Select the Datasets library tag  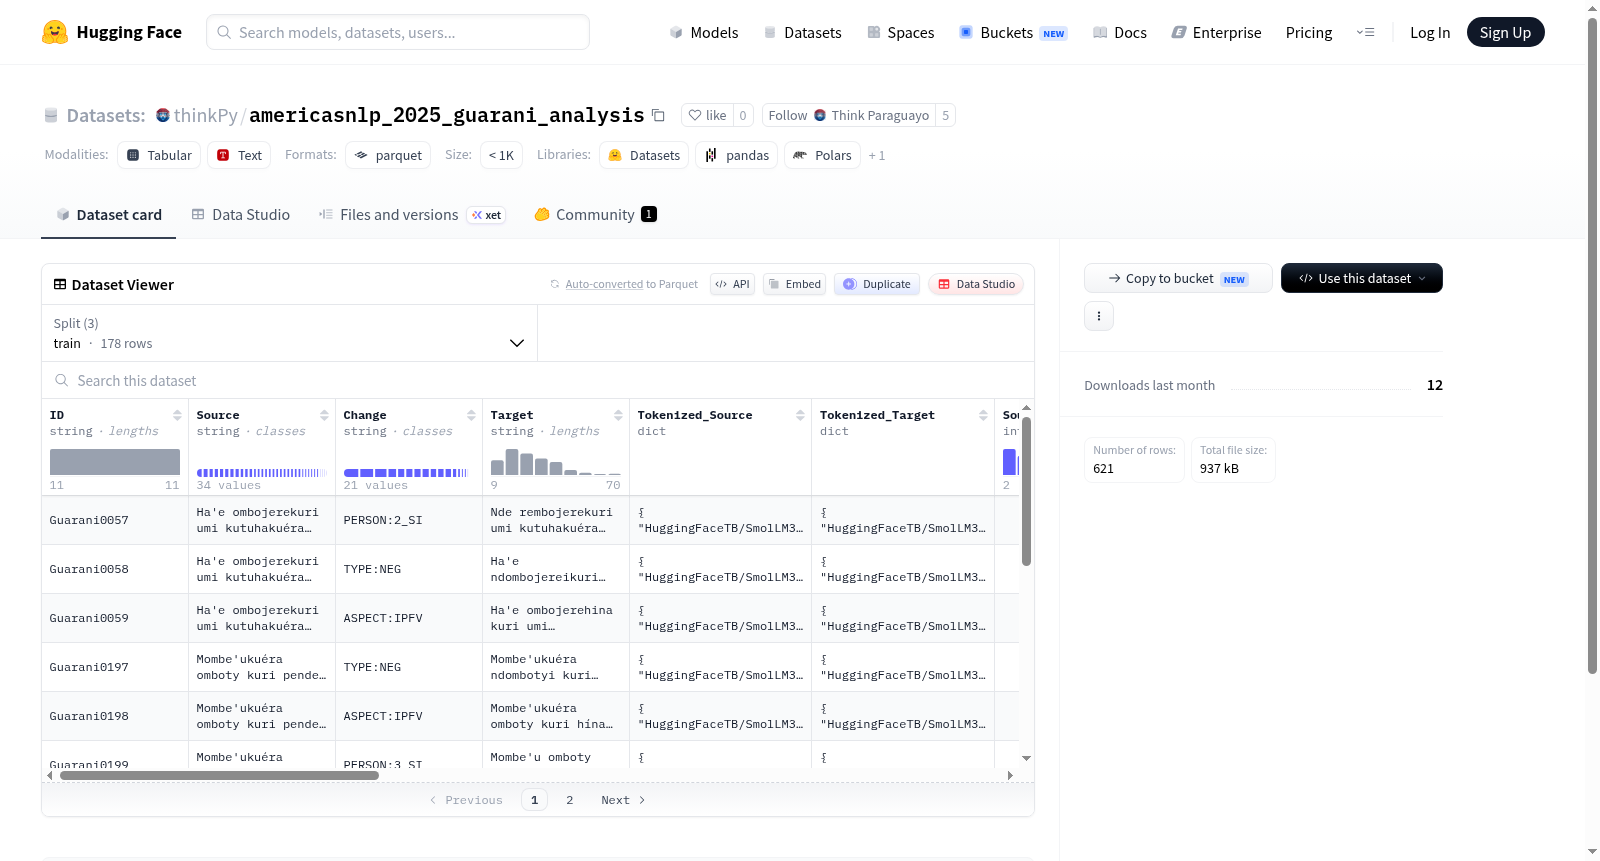[x=644, y=155]
